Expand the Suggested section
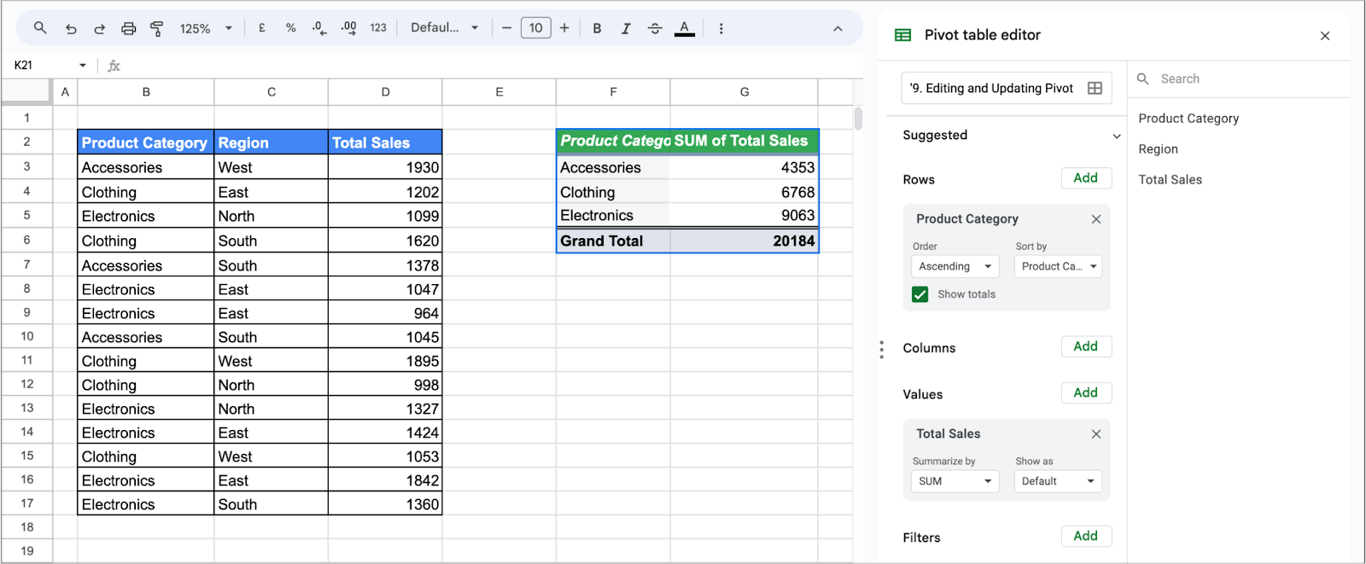Screen dimensions: 1366x564 1116,136
